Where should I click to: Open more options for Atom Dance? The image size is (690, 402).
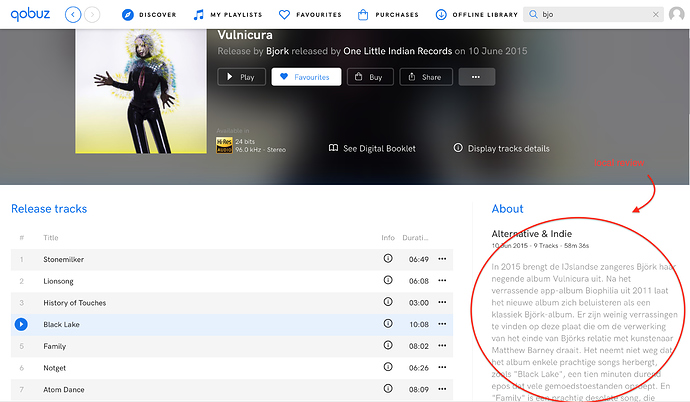442,389
